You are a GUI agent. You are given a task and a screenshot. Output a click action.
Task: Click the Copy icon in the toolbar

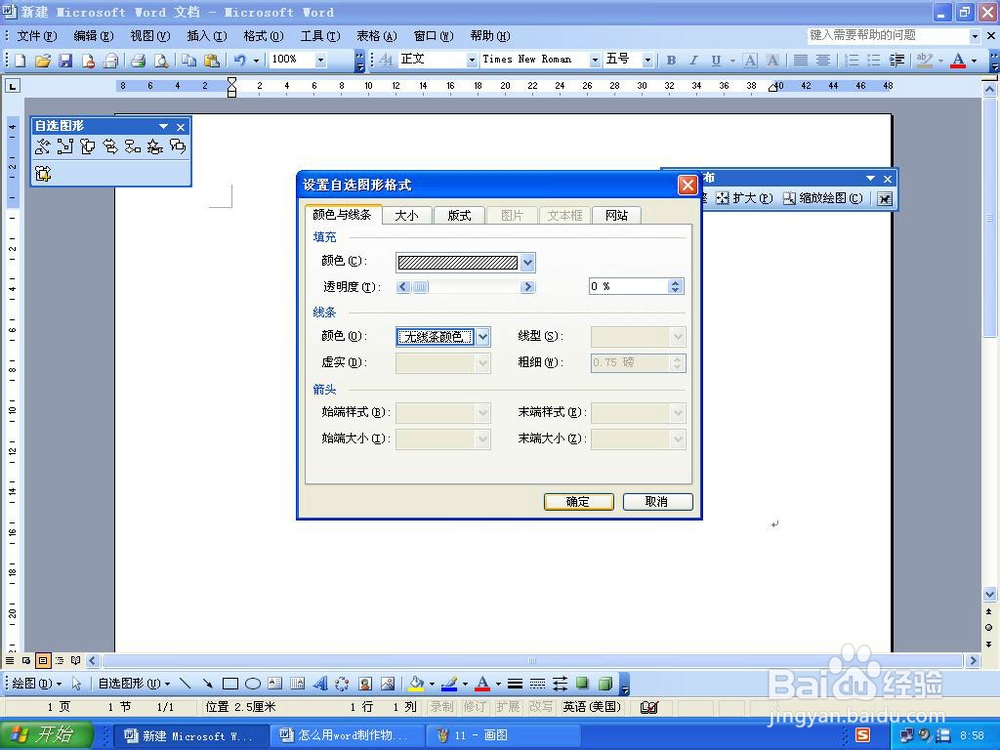pos(189,60)
